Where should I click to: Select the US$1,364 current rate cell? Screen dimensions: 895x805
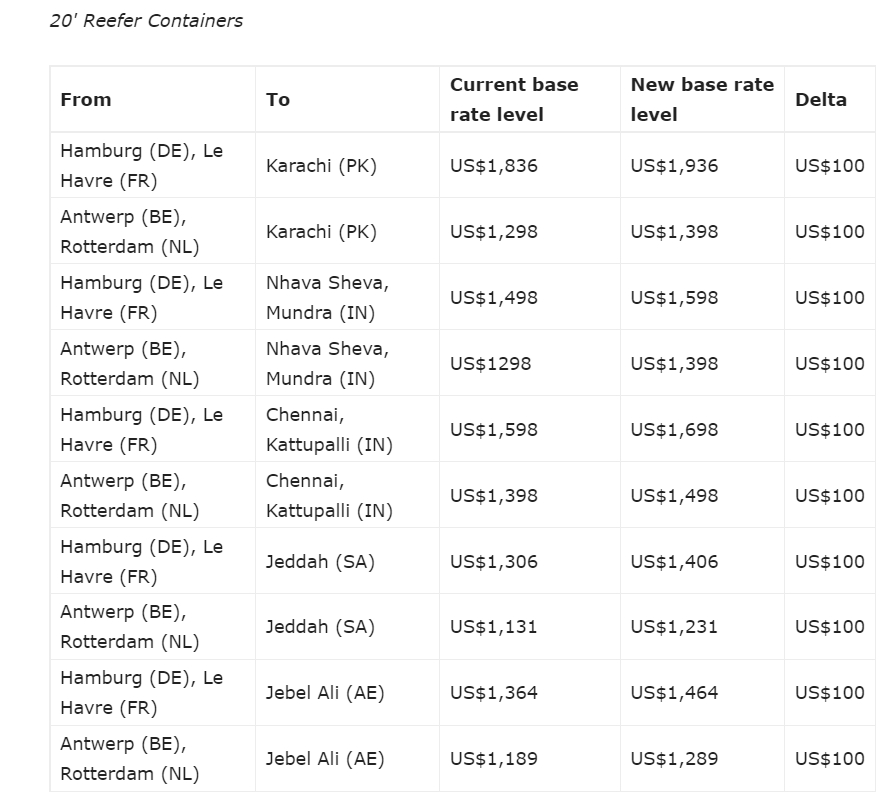click(x=494, y=693)
